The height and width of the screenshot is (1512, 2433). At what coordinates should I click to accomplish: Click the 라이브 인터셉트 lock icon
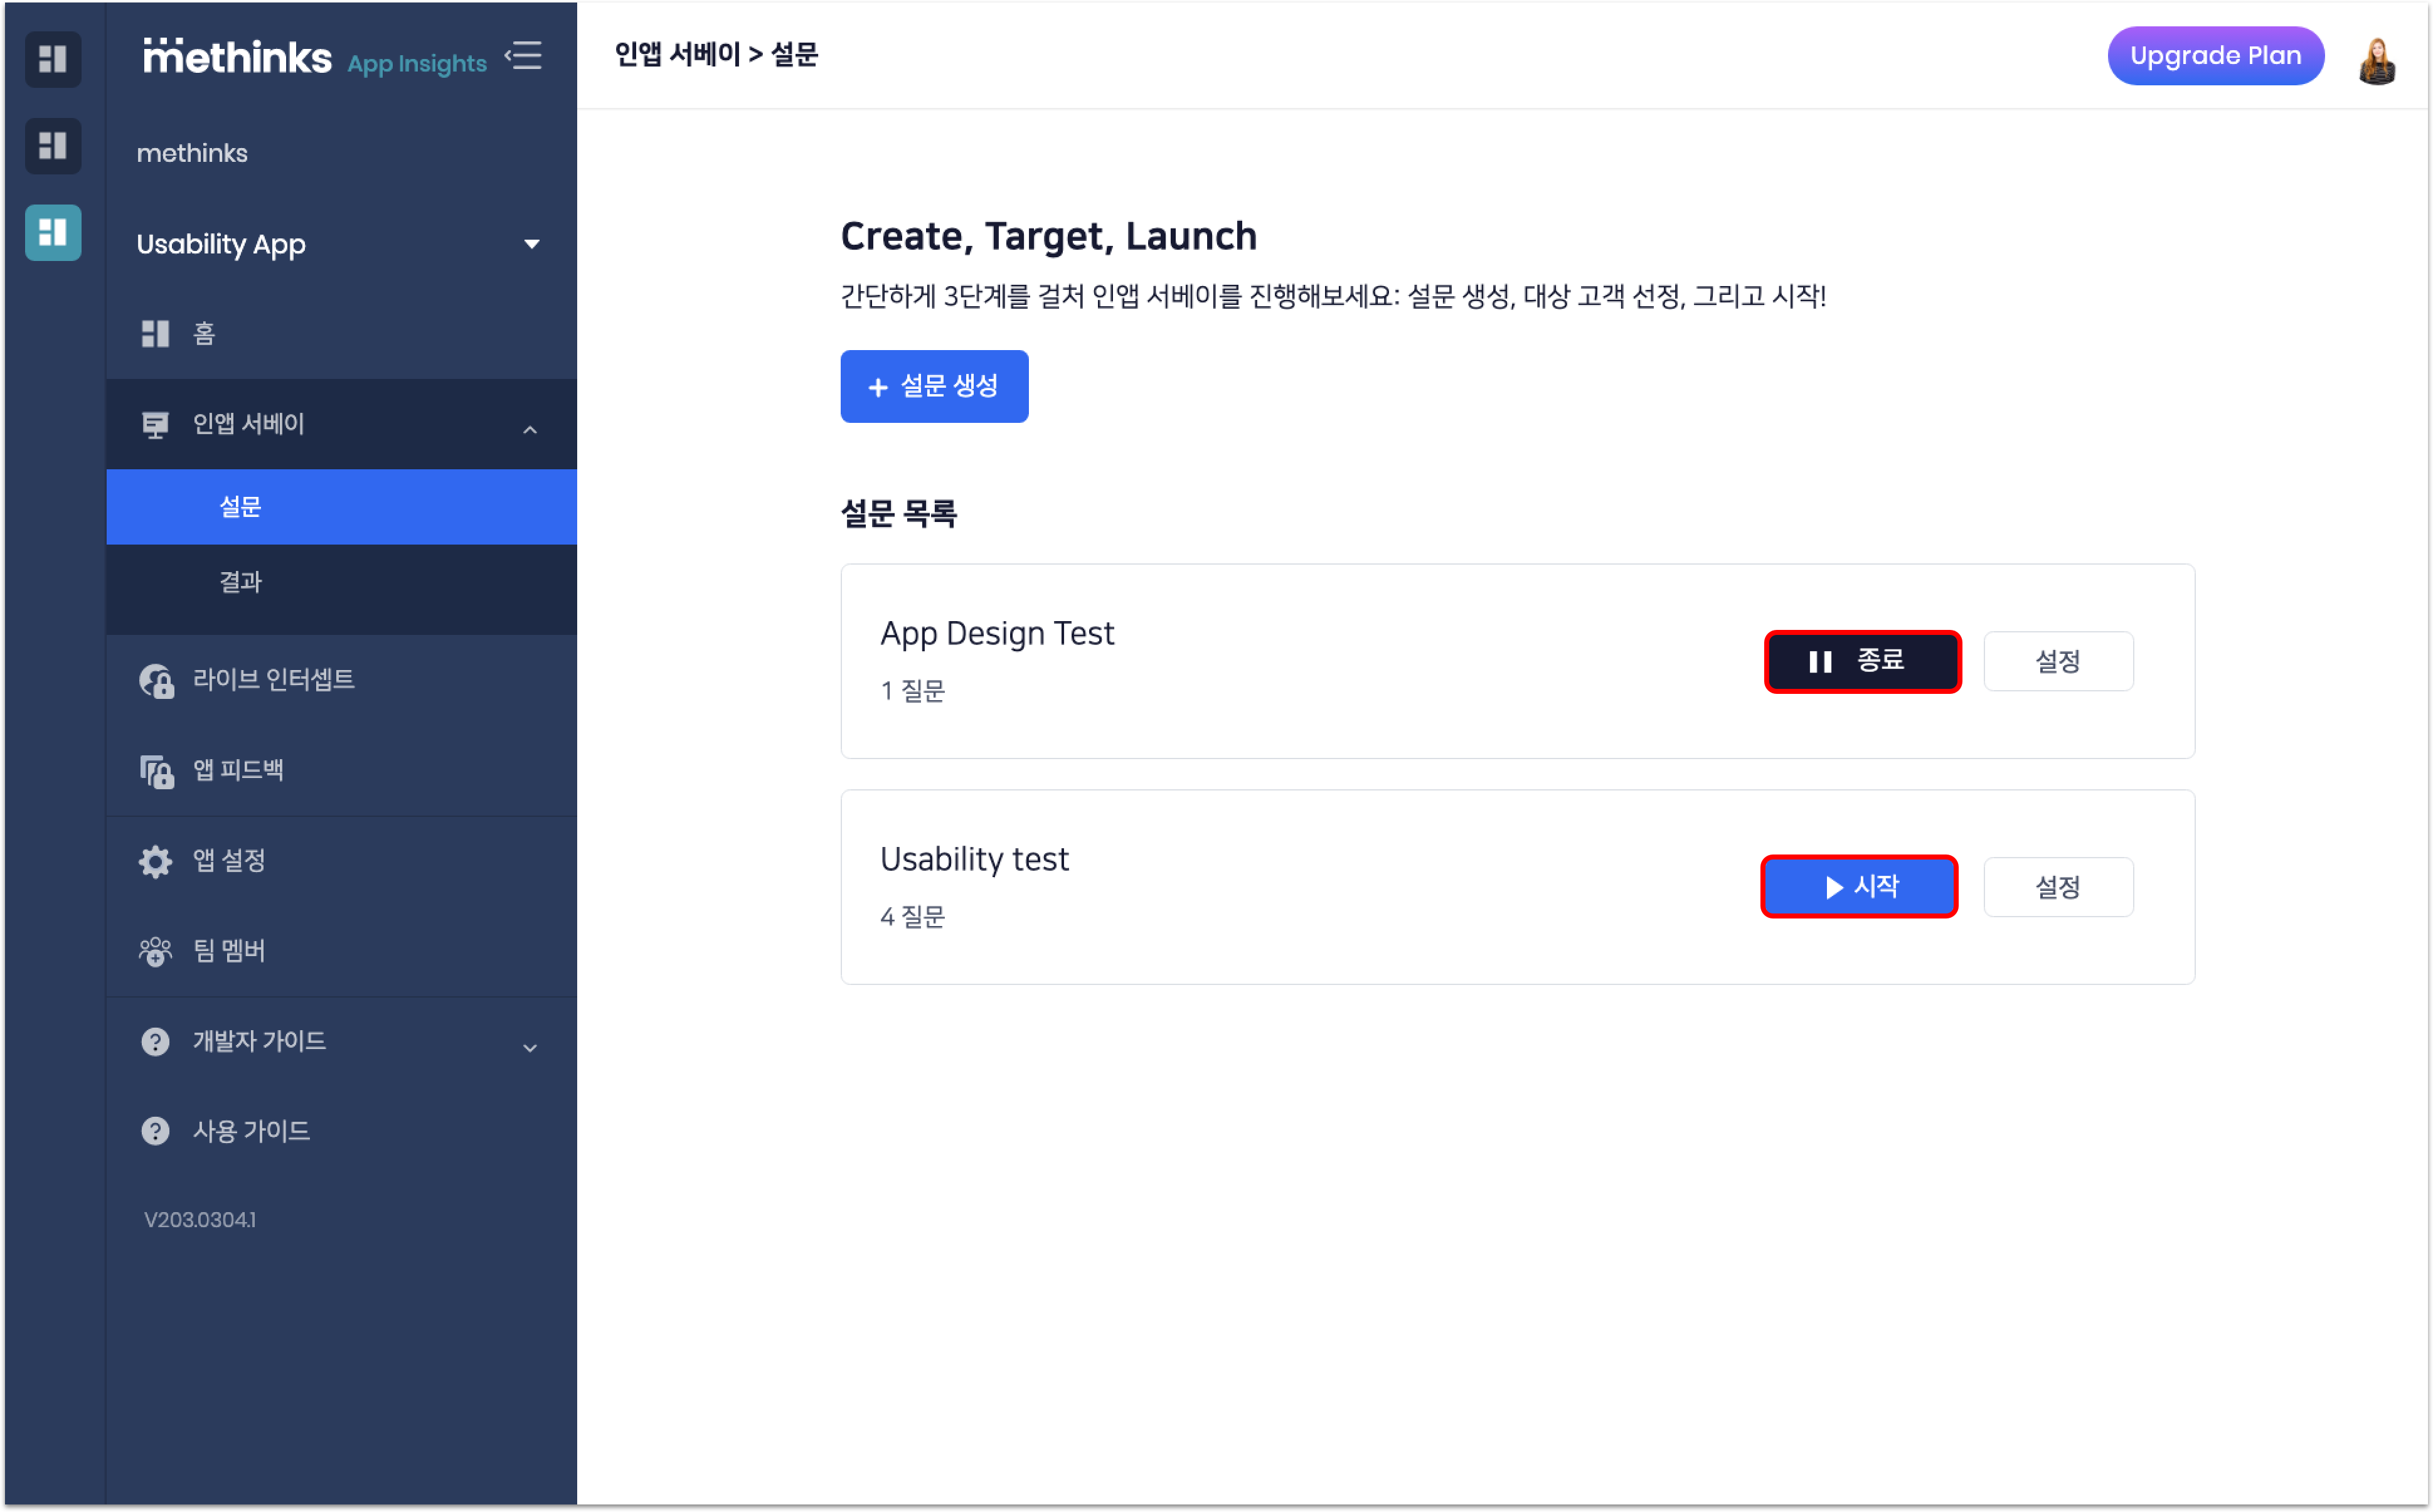pos(156,681)
